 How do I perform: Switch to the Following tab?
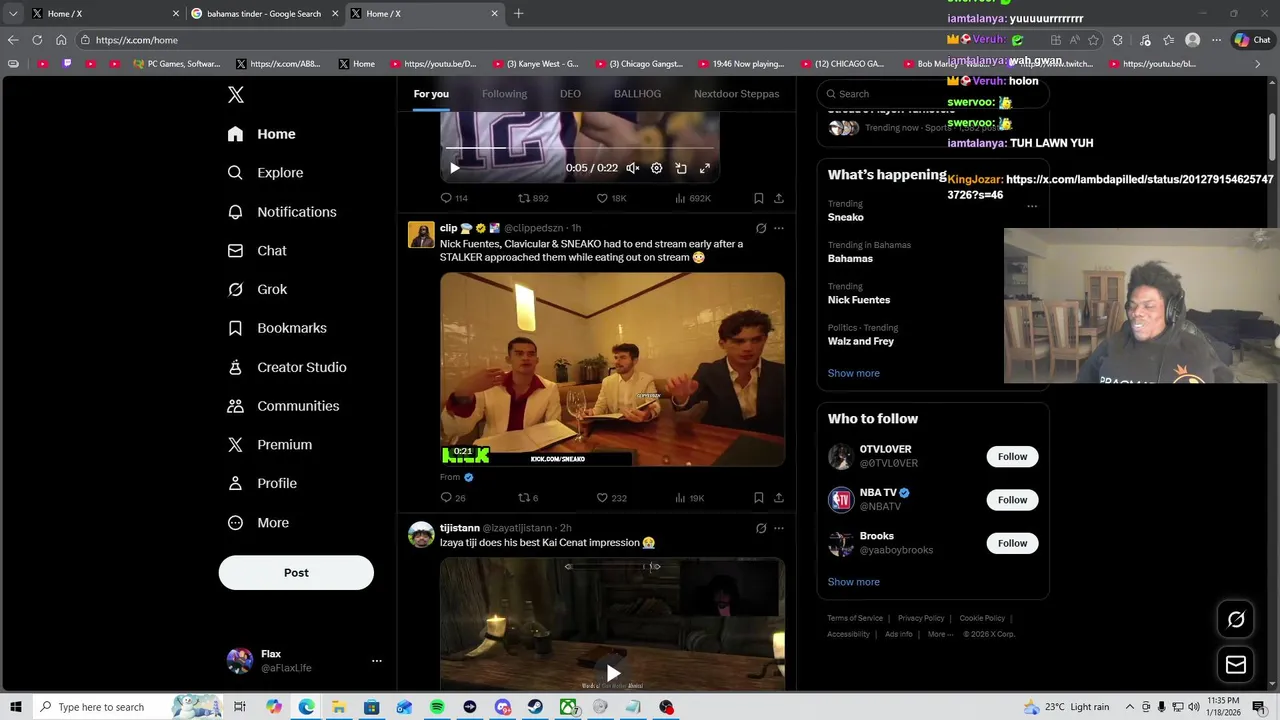[x=504, y=94]
